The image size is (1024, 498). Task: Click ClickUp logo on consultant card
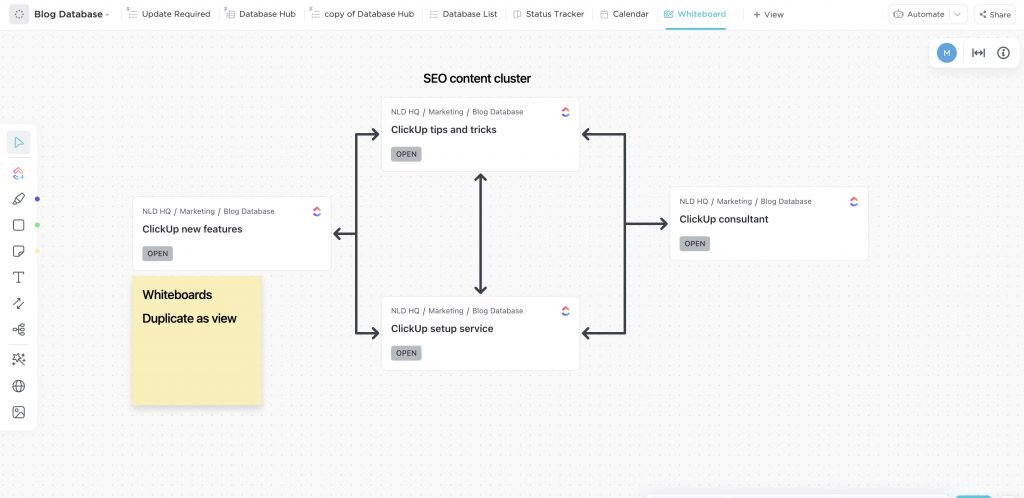[x=854, y=201]
